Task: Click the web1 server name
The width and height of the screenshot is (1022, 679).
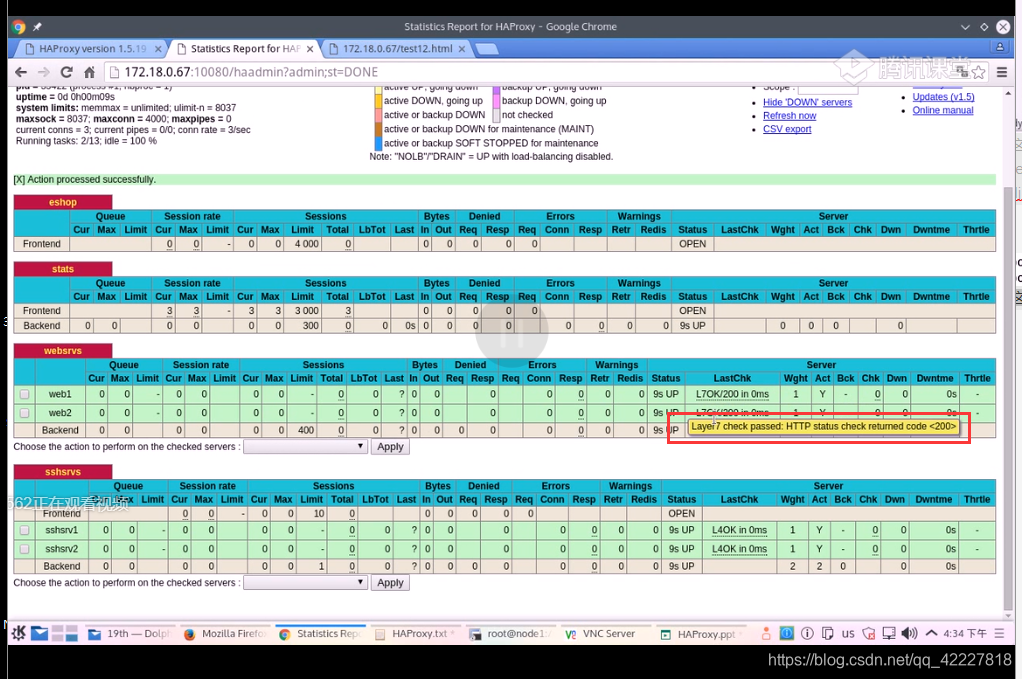Action: point(60,394)
